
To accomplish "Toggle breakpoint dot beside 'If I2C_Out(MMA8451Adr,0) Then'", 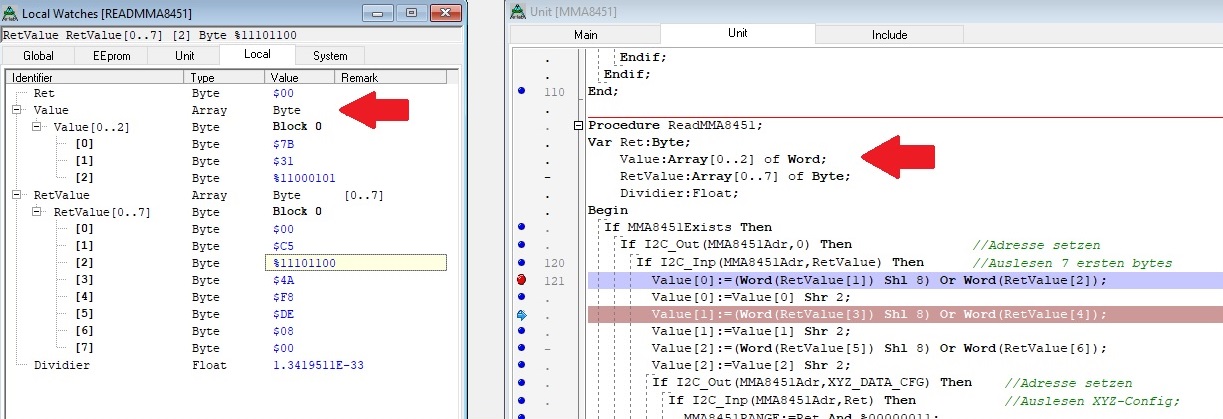I will click(x=521, y=245).
